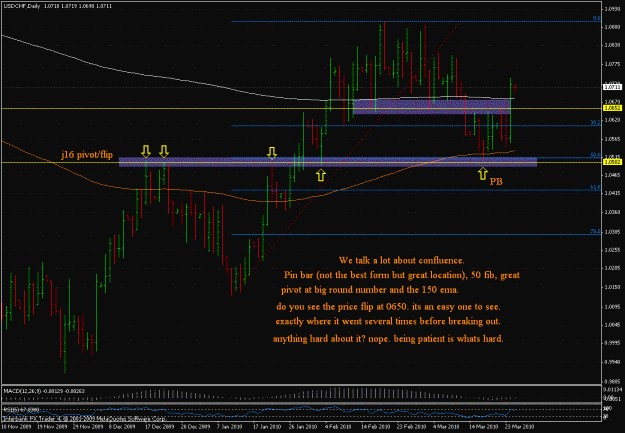The height and width of the screenshot is (433, 625).
Task: Click the 1.0775 price scale value
Action: click(x=613, y=64)
